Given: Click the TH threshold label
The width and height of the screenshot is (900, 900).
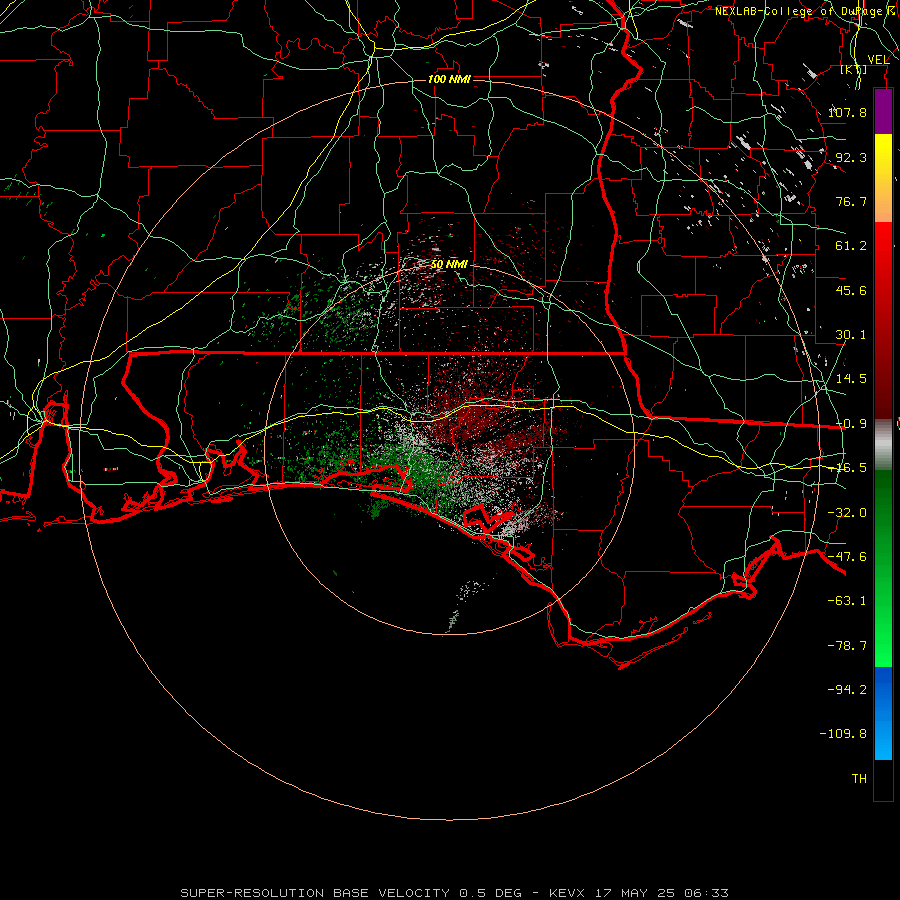Looking at the screenshot, I should tap(859, 779).
